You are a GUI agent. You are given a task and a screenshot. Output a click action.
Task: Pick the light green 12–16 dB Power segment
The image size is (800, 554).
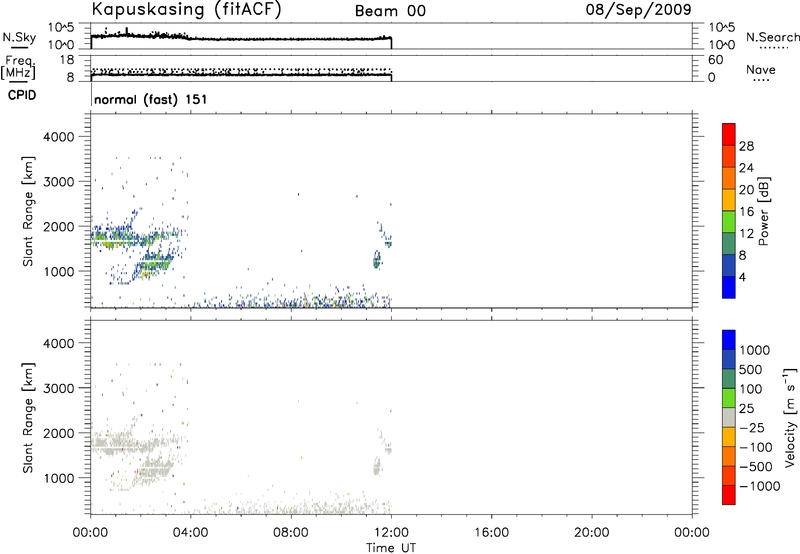click(729, 221)
